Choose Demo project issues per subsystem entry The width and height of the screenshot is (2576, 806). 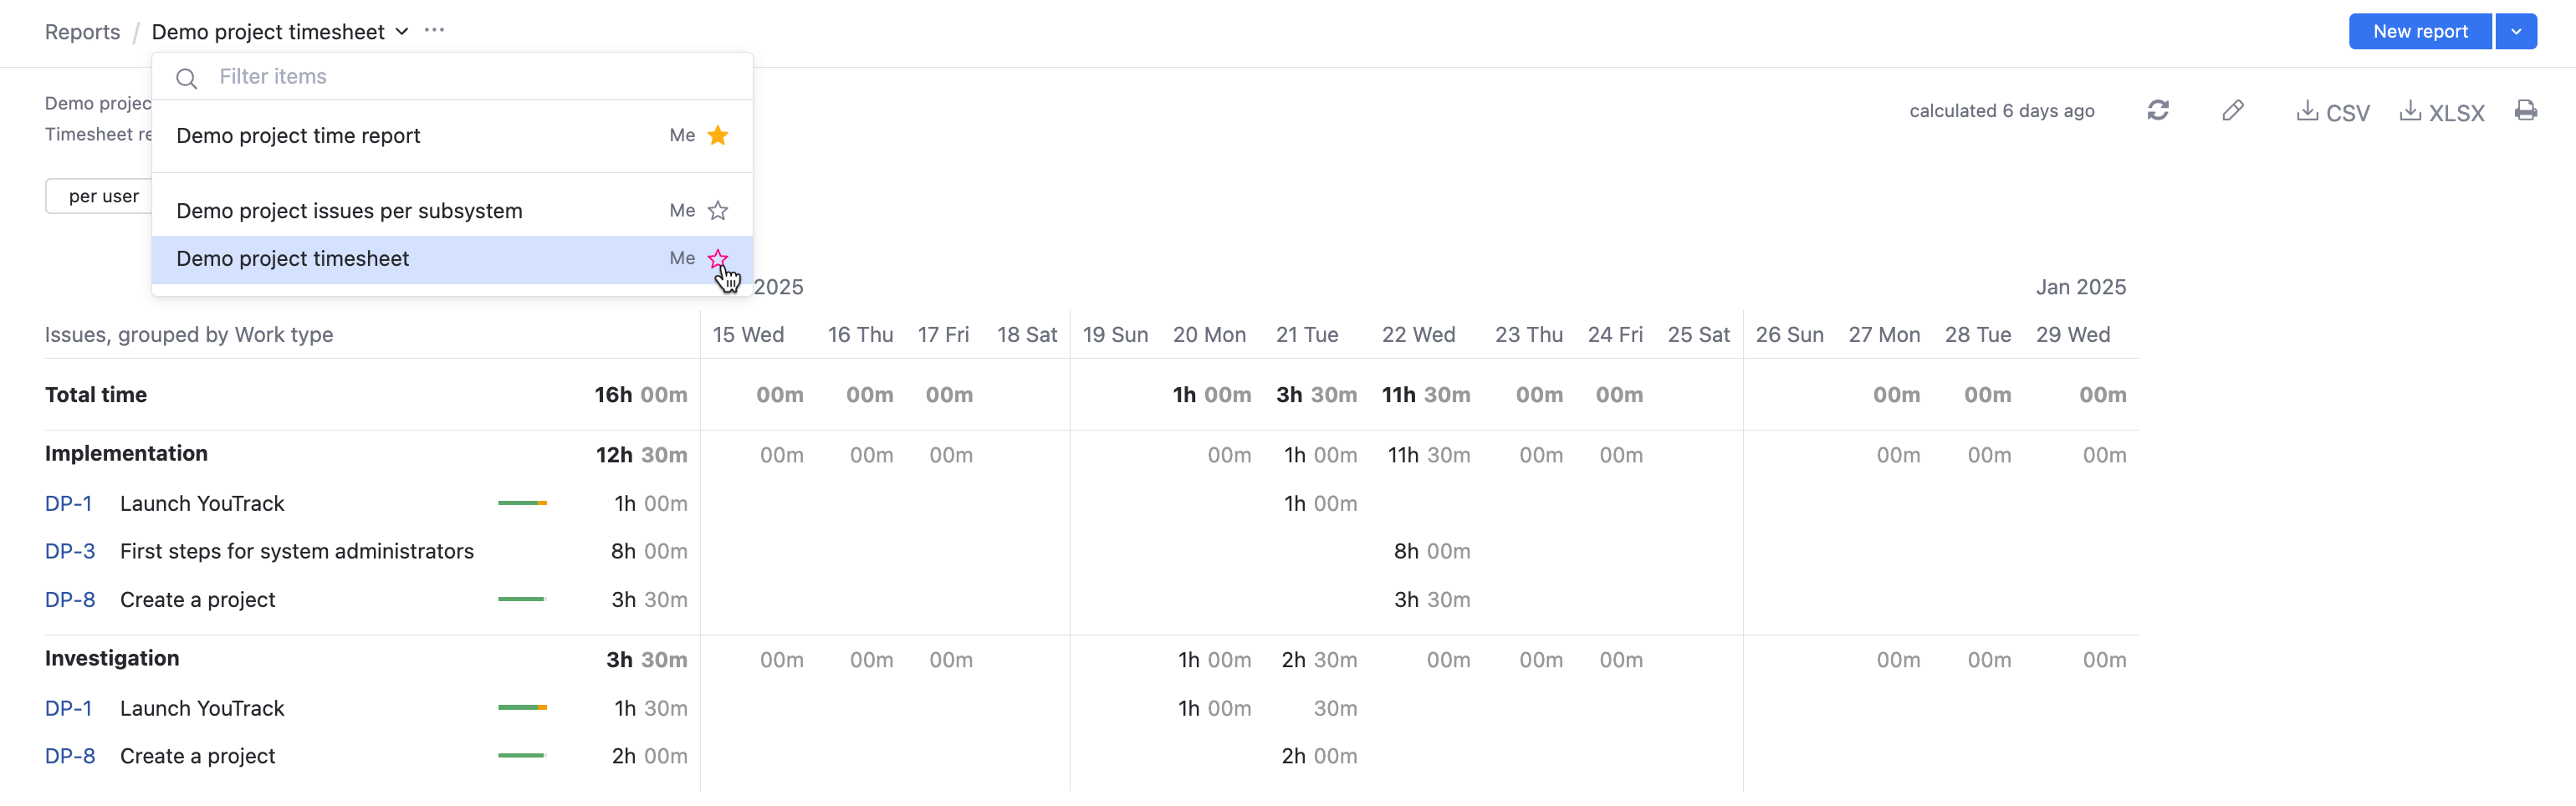pos(349,211)
